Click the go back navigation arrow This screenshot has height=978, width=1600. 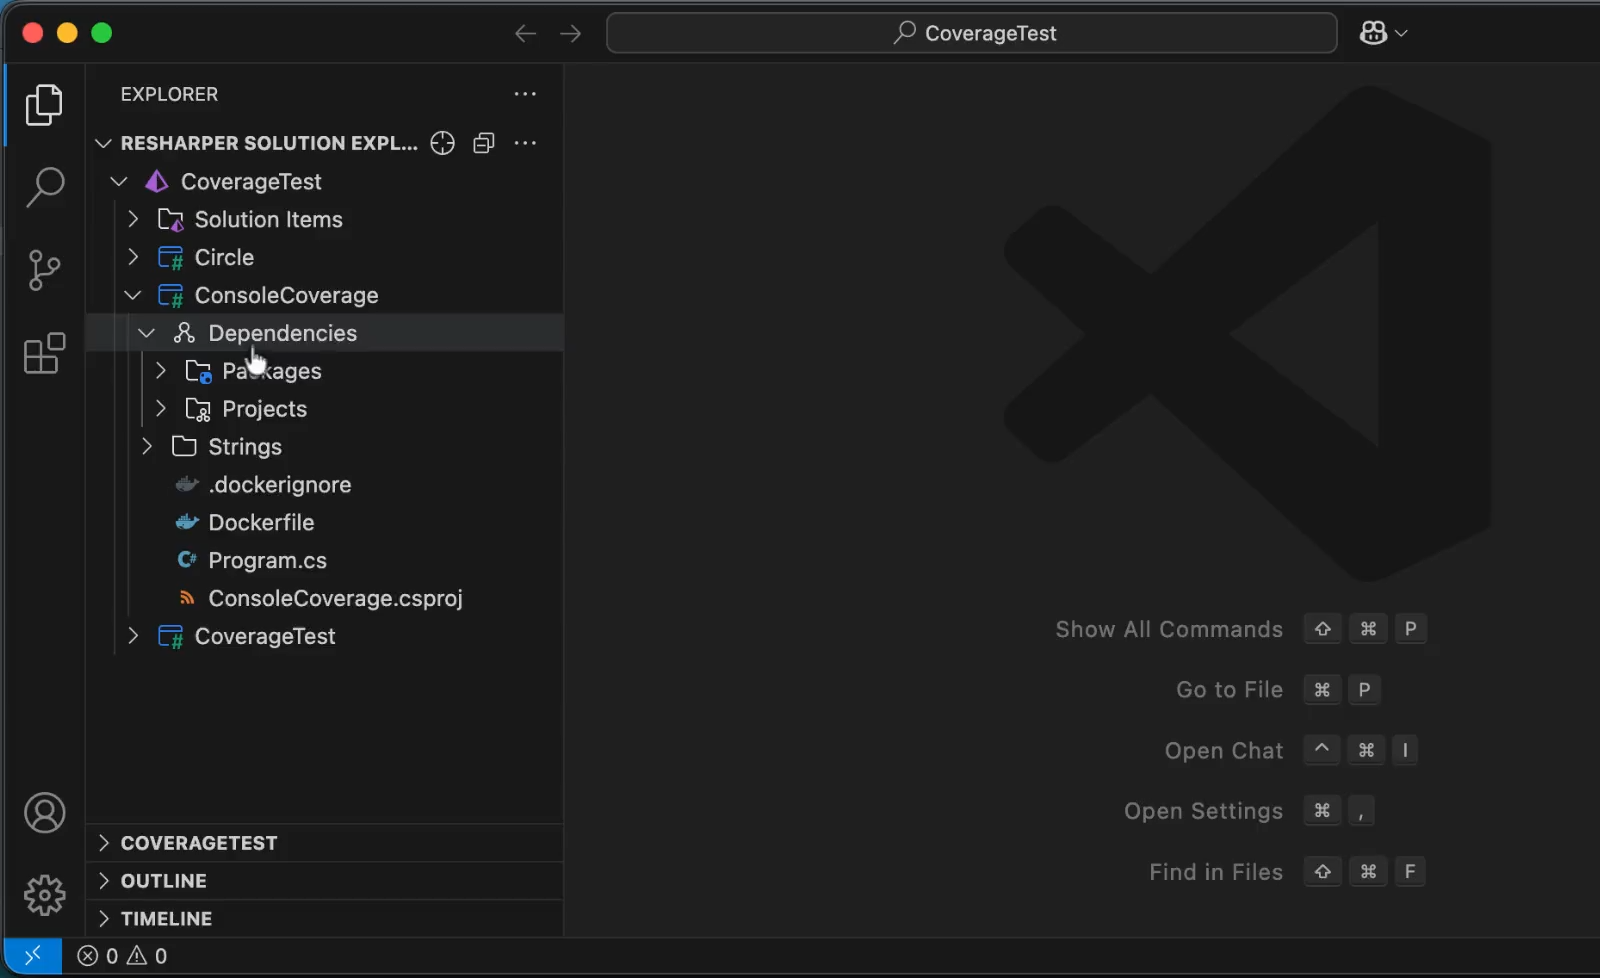[525, 33]
